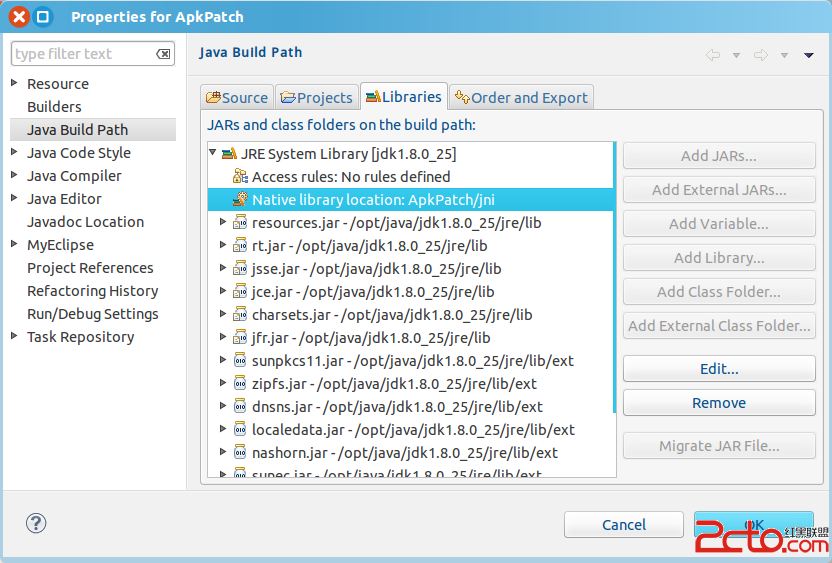
Task: Click the Access rules icon
Action: (240, 177)
